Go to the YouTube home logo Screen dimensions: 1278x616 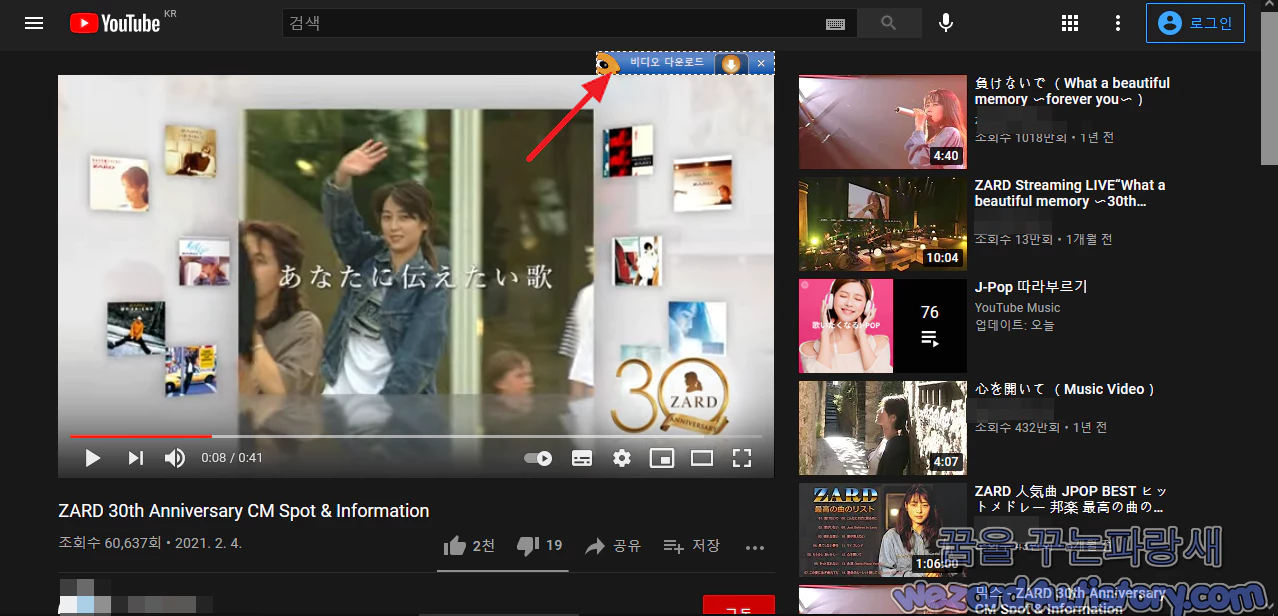(x=115, y=23)
